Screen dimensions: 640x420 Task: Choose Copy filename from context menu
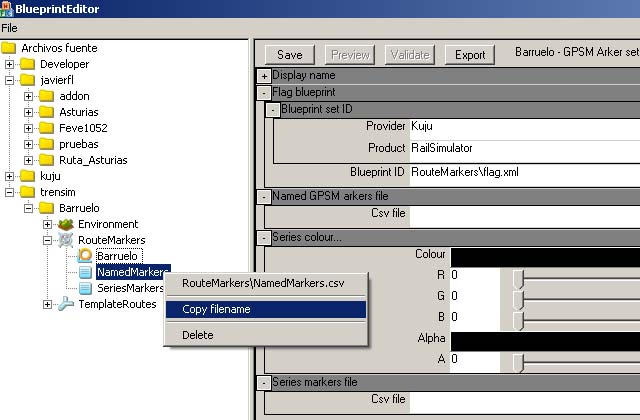tap(216, 309)
